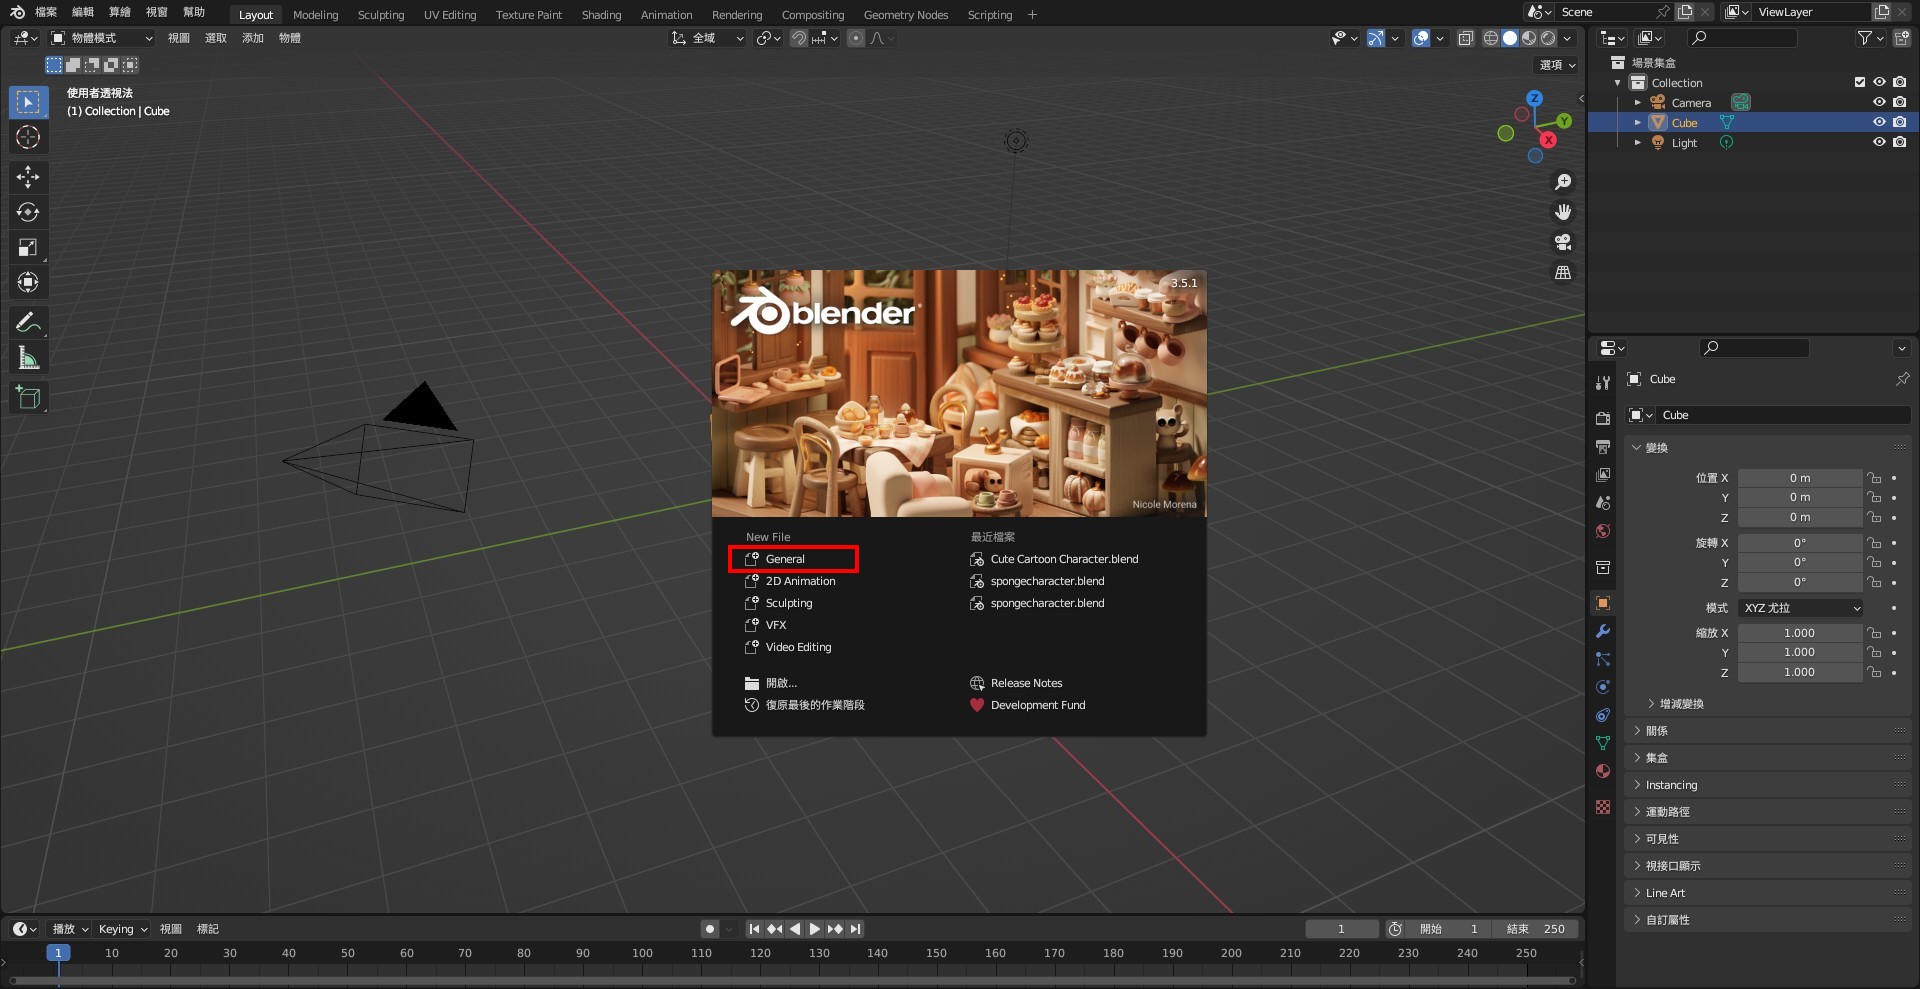The width and height of the screenshot is (1920, 989).
Task: Select the Move tool in left toolbar
Action: [x=28, y=177]
